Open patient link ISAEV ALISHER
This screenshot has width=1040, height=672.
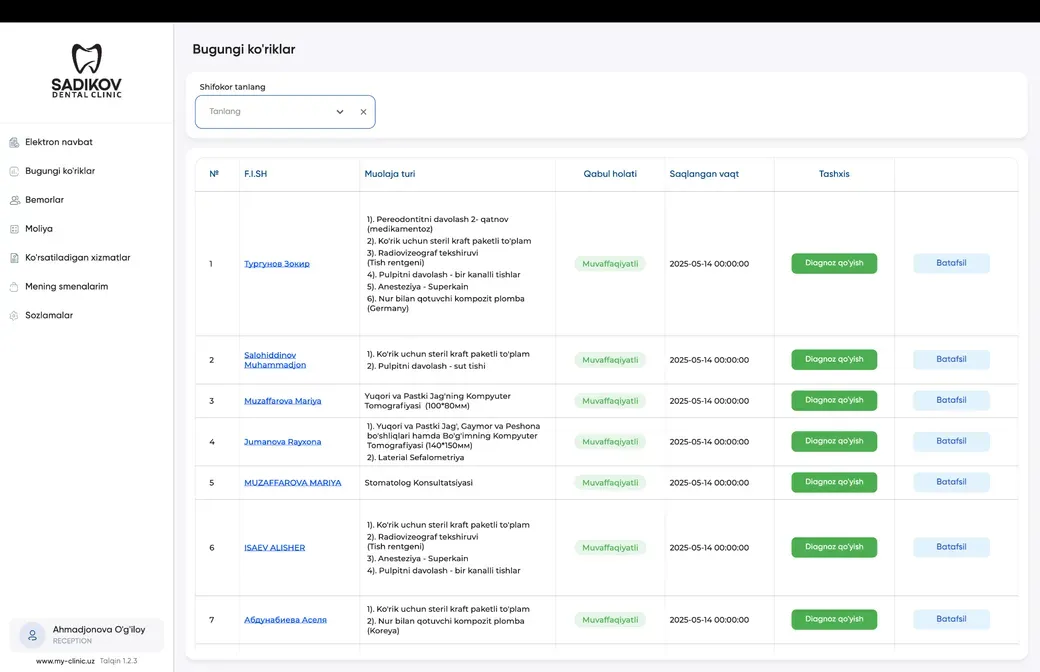(x=275, y=548)
